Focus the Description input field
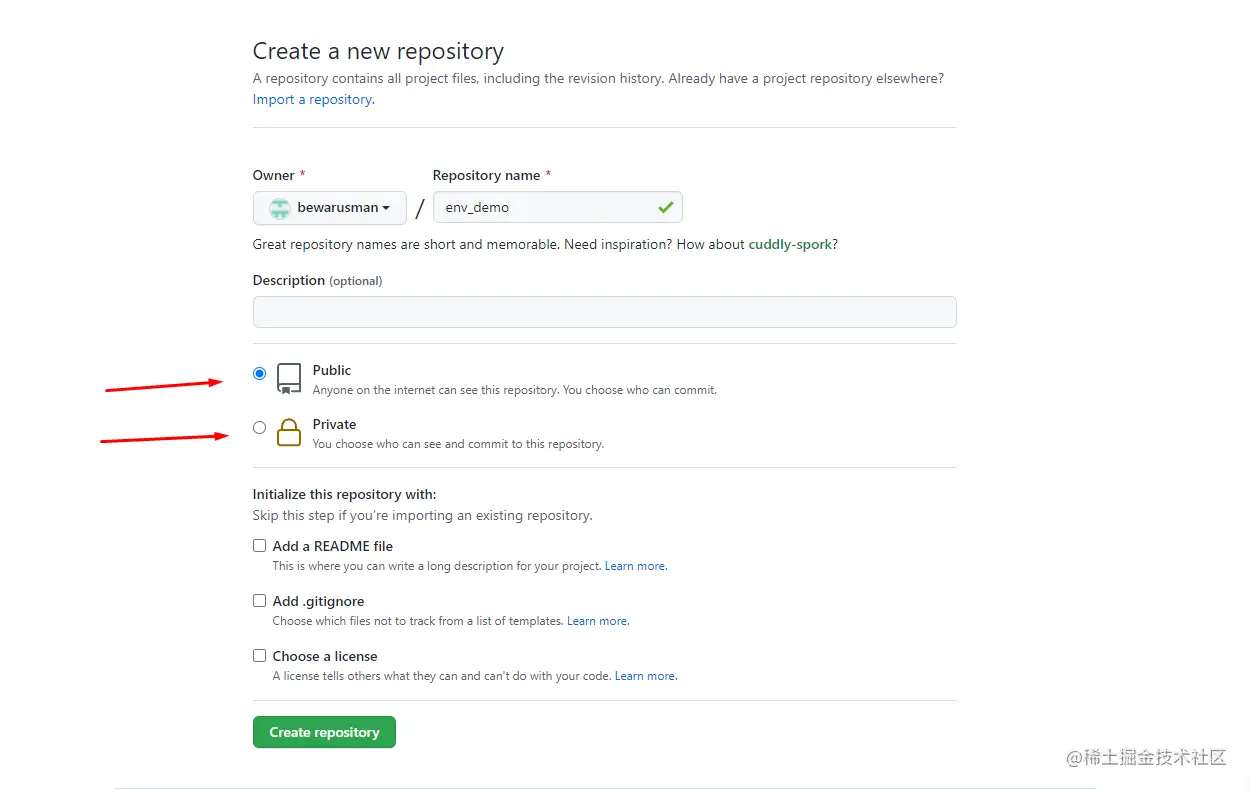1249x790 pixels. coord(605,312)
